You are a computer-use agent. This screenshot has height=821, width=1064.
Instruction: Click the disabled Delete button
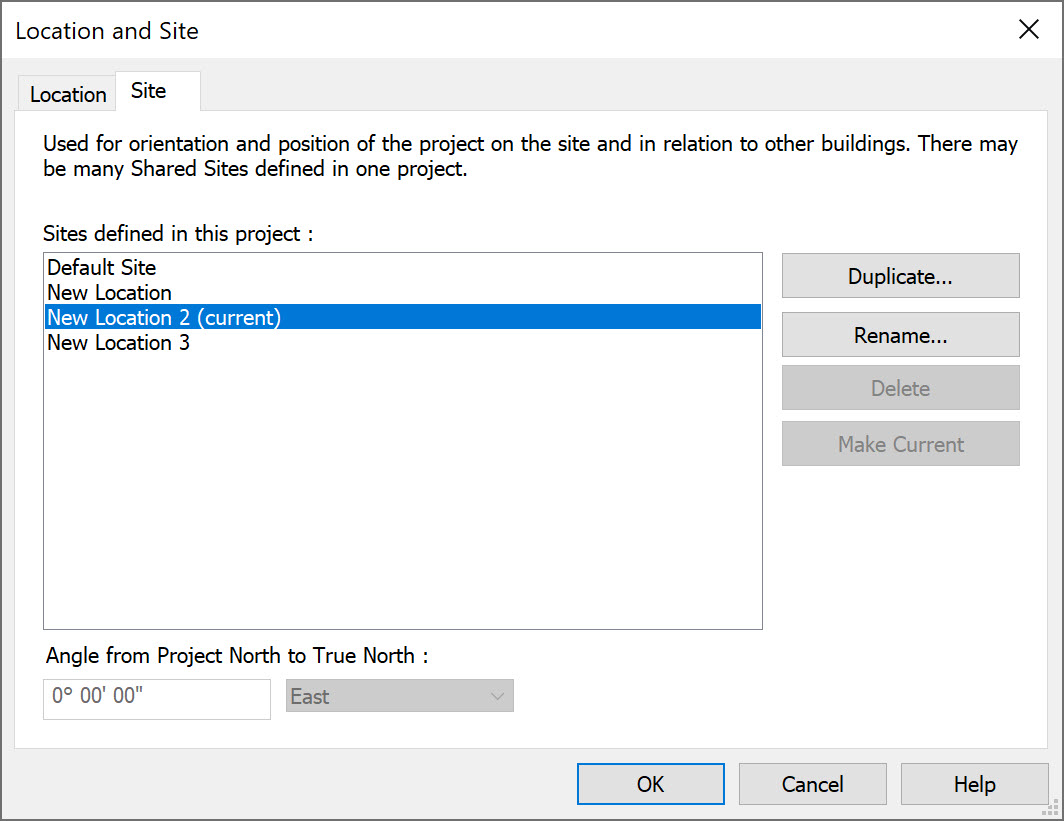click(x=899, y=388)
